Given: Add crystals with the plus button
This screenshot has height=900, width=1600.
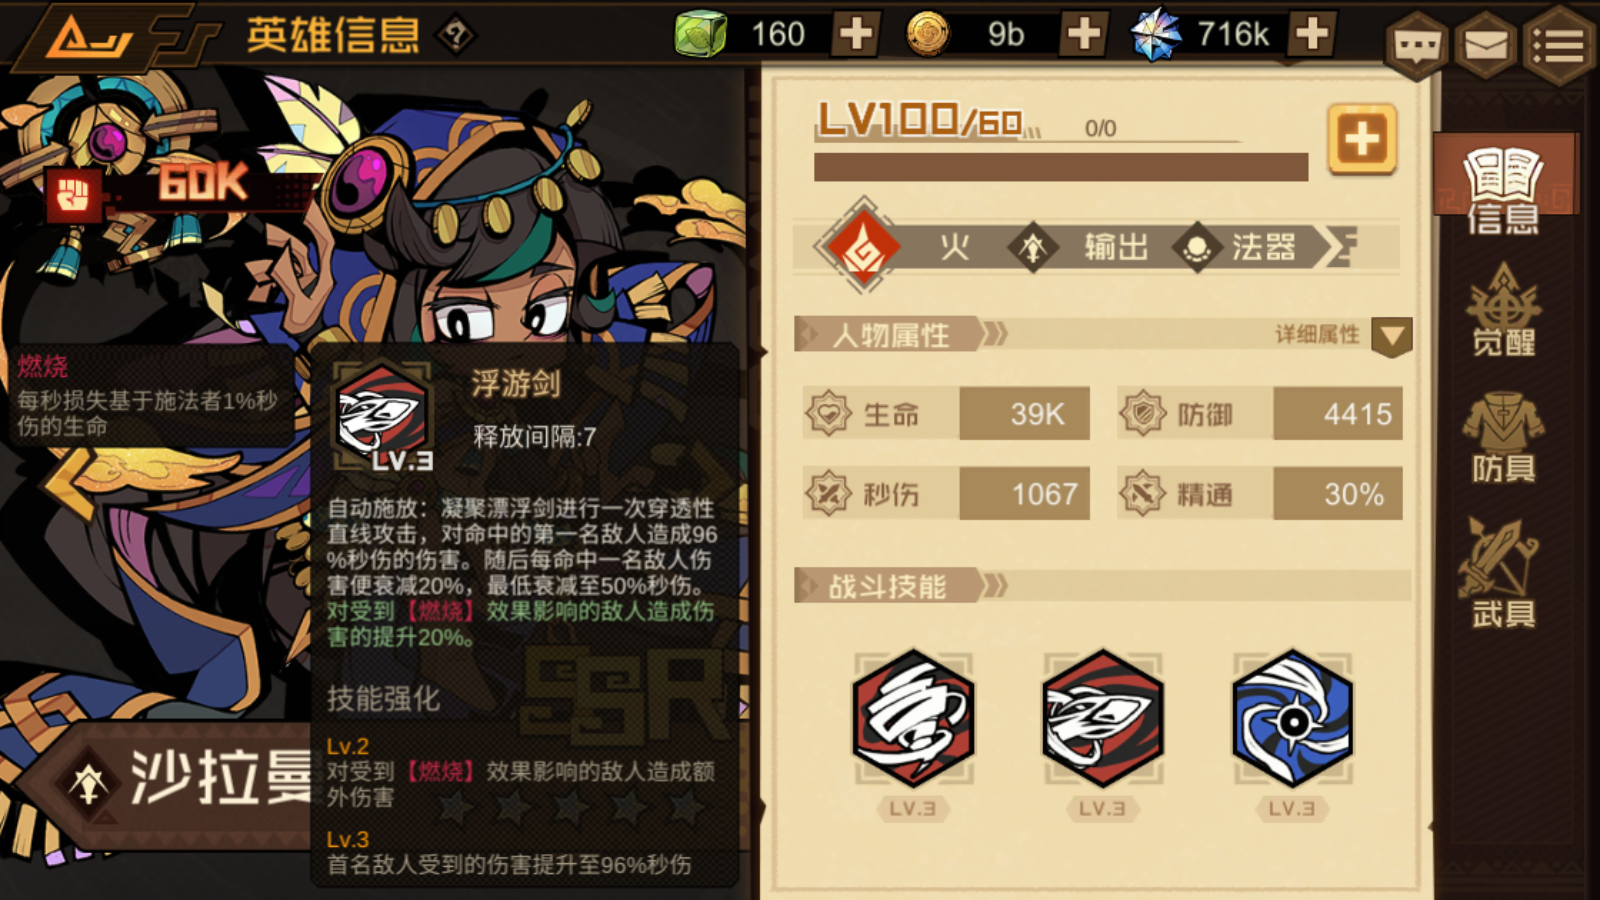Looking at the screenshot, I should (1312, 34).
